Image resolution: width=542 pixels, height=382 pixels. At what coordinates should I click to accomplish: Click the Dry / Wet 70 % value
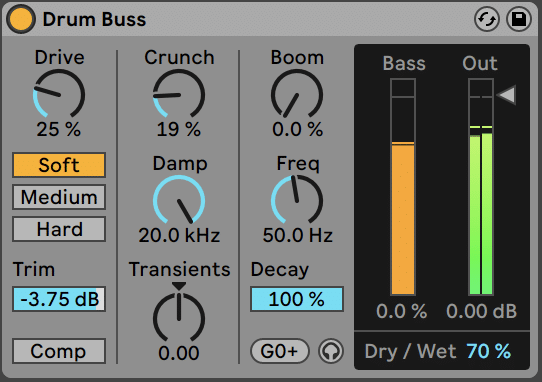tap(488, 351)
